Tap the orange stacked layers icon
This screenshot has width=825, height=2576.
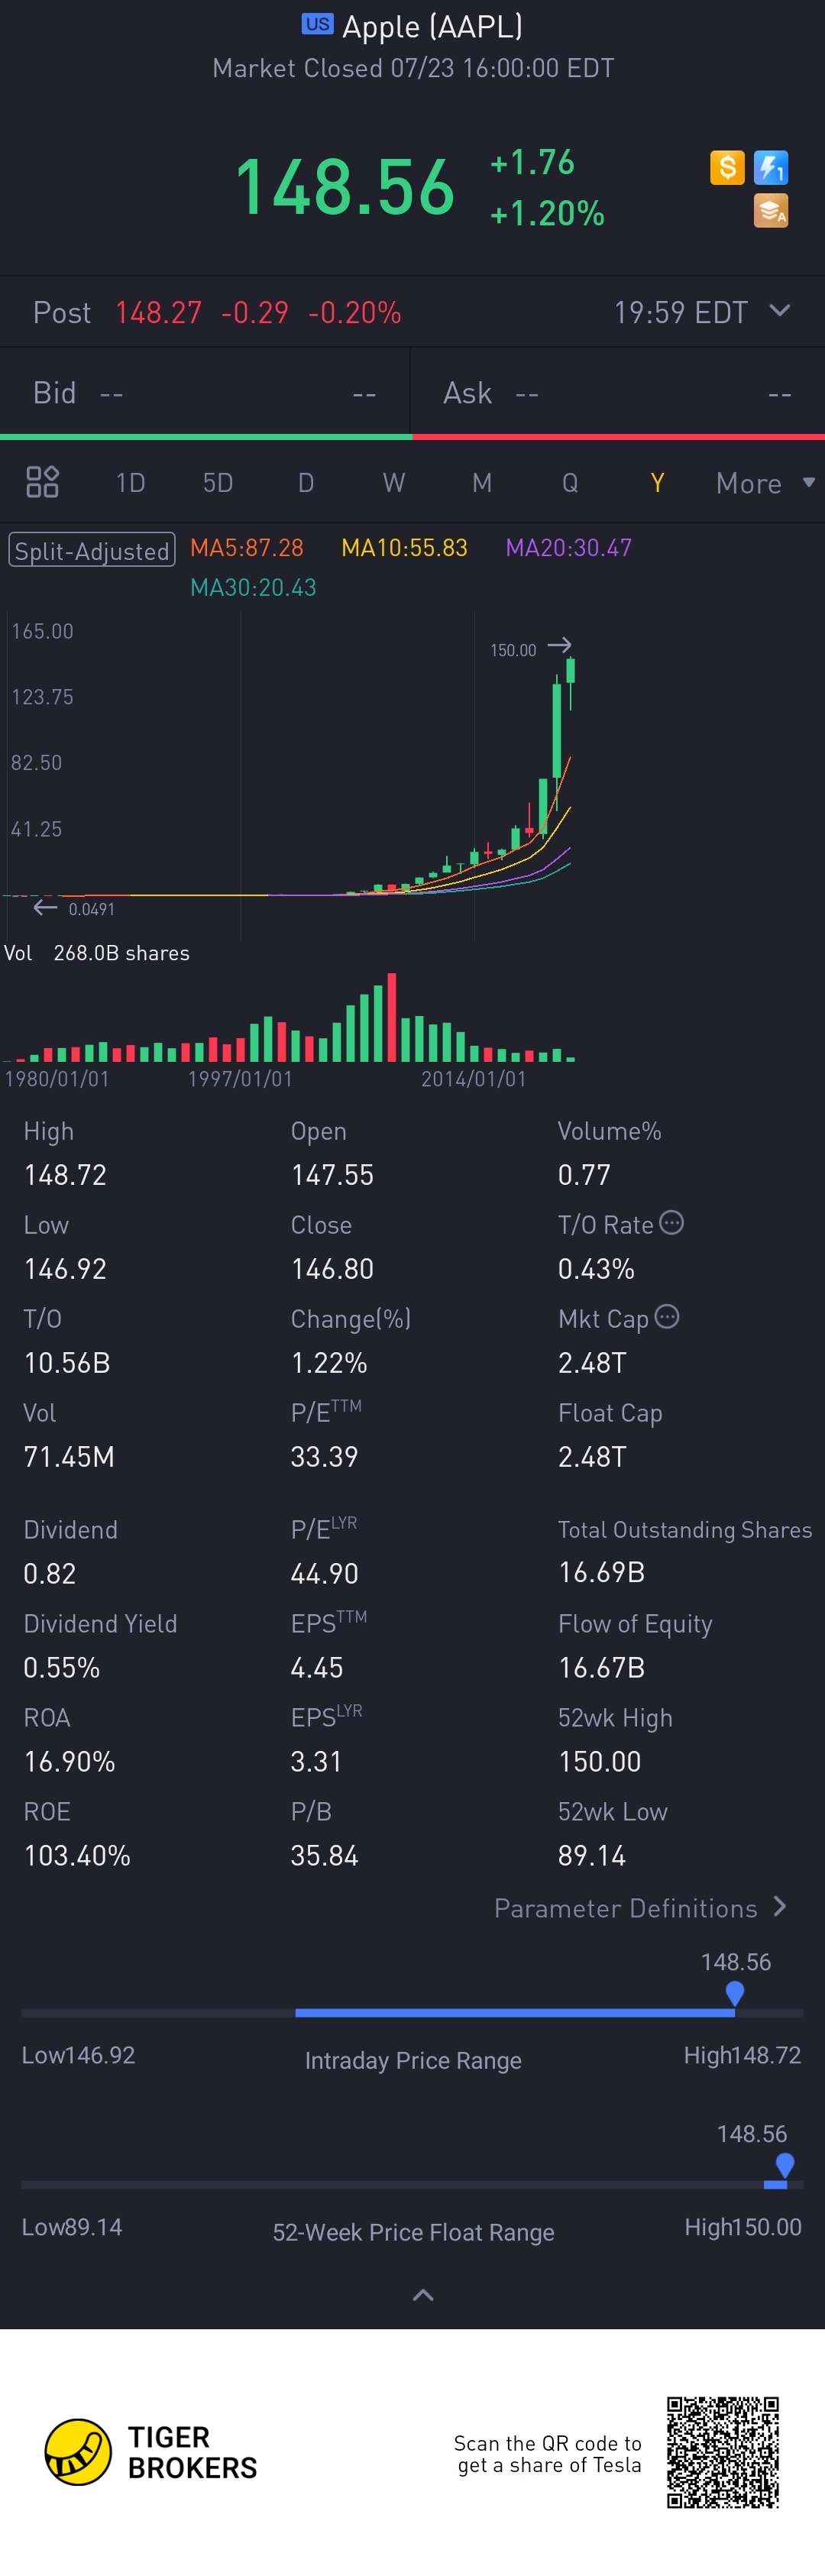point(770,211)
